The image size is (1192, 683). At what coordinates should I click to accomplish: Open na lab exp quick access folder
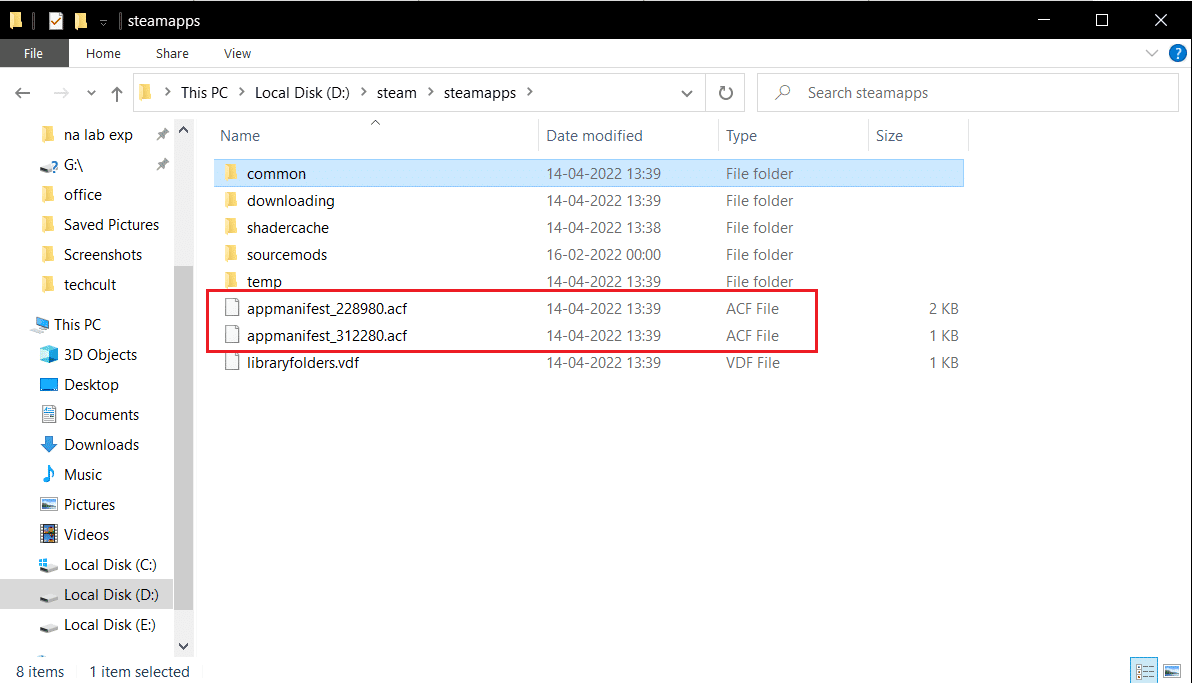(98, 135)
